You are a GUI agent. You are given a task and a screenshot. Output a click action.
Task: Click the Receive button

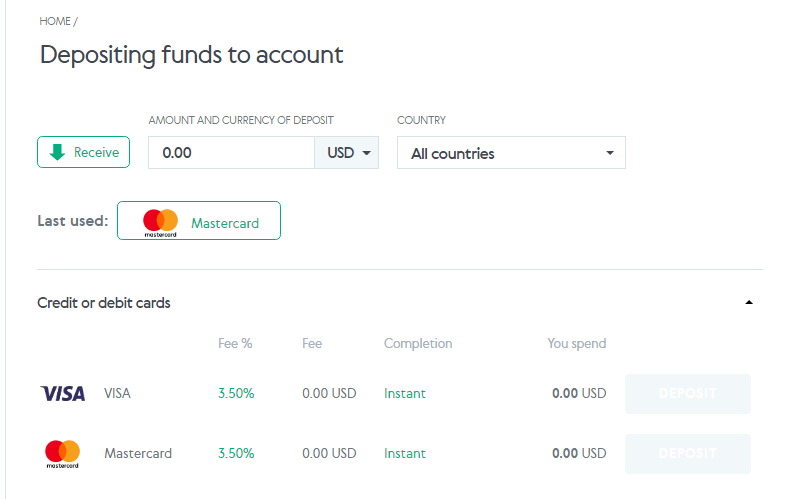83,152
